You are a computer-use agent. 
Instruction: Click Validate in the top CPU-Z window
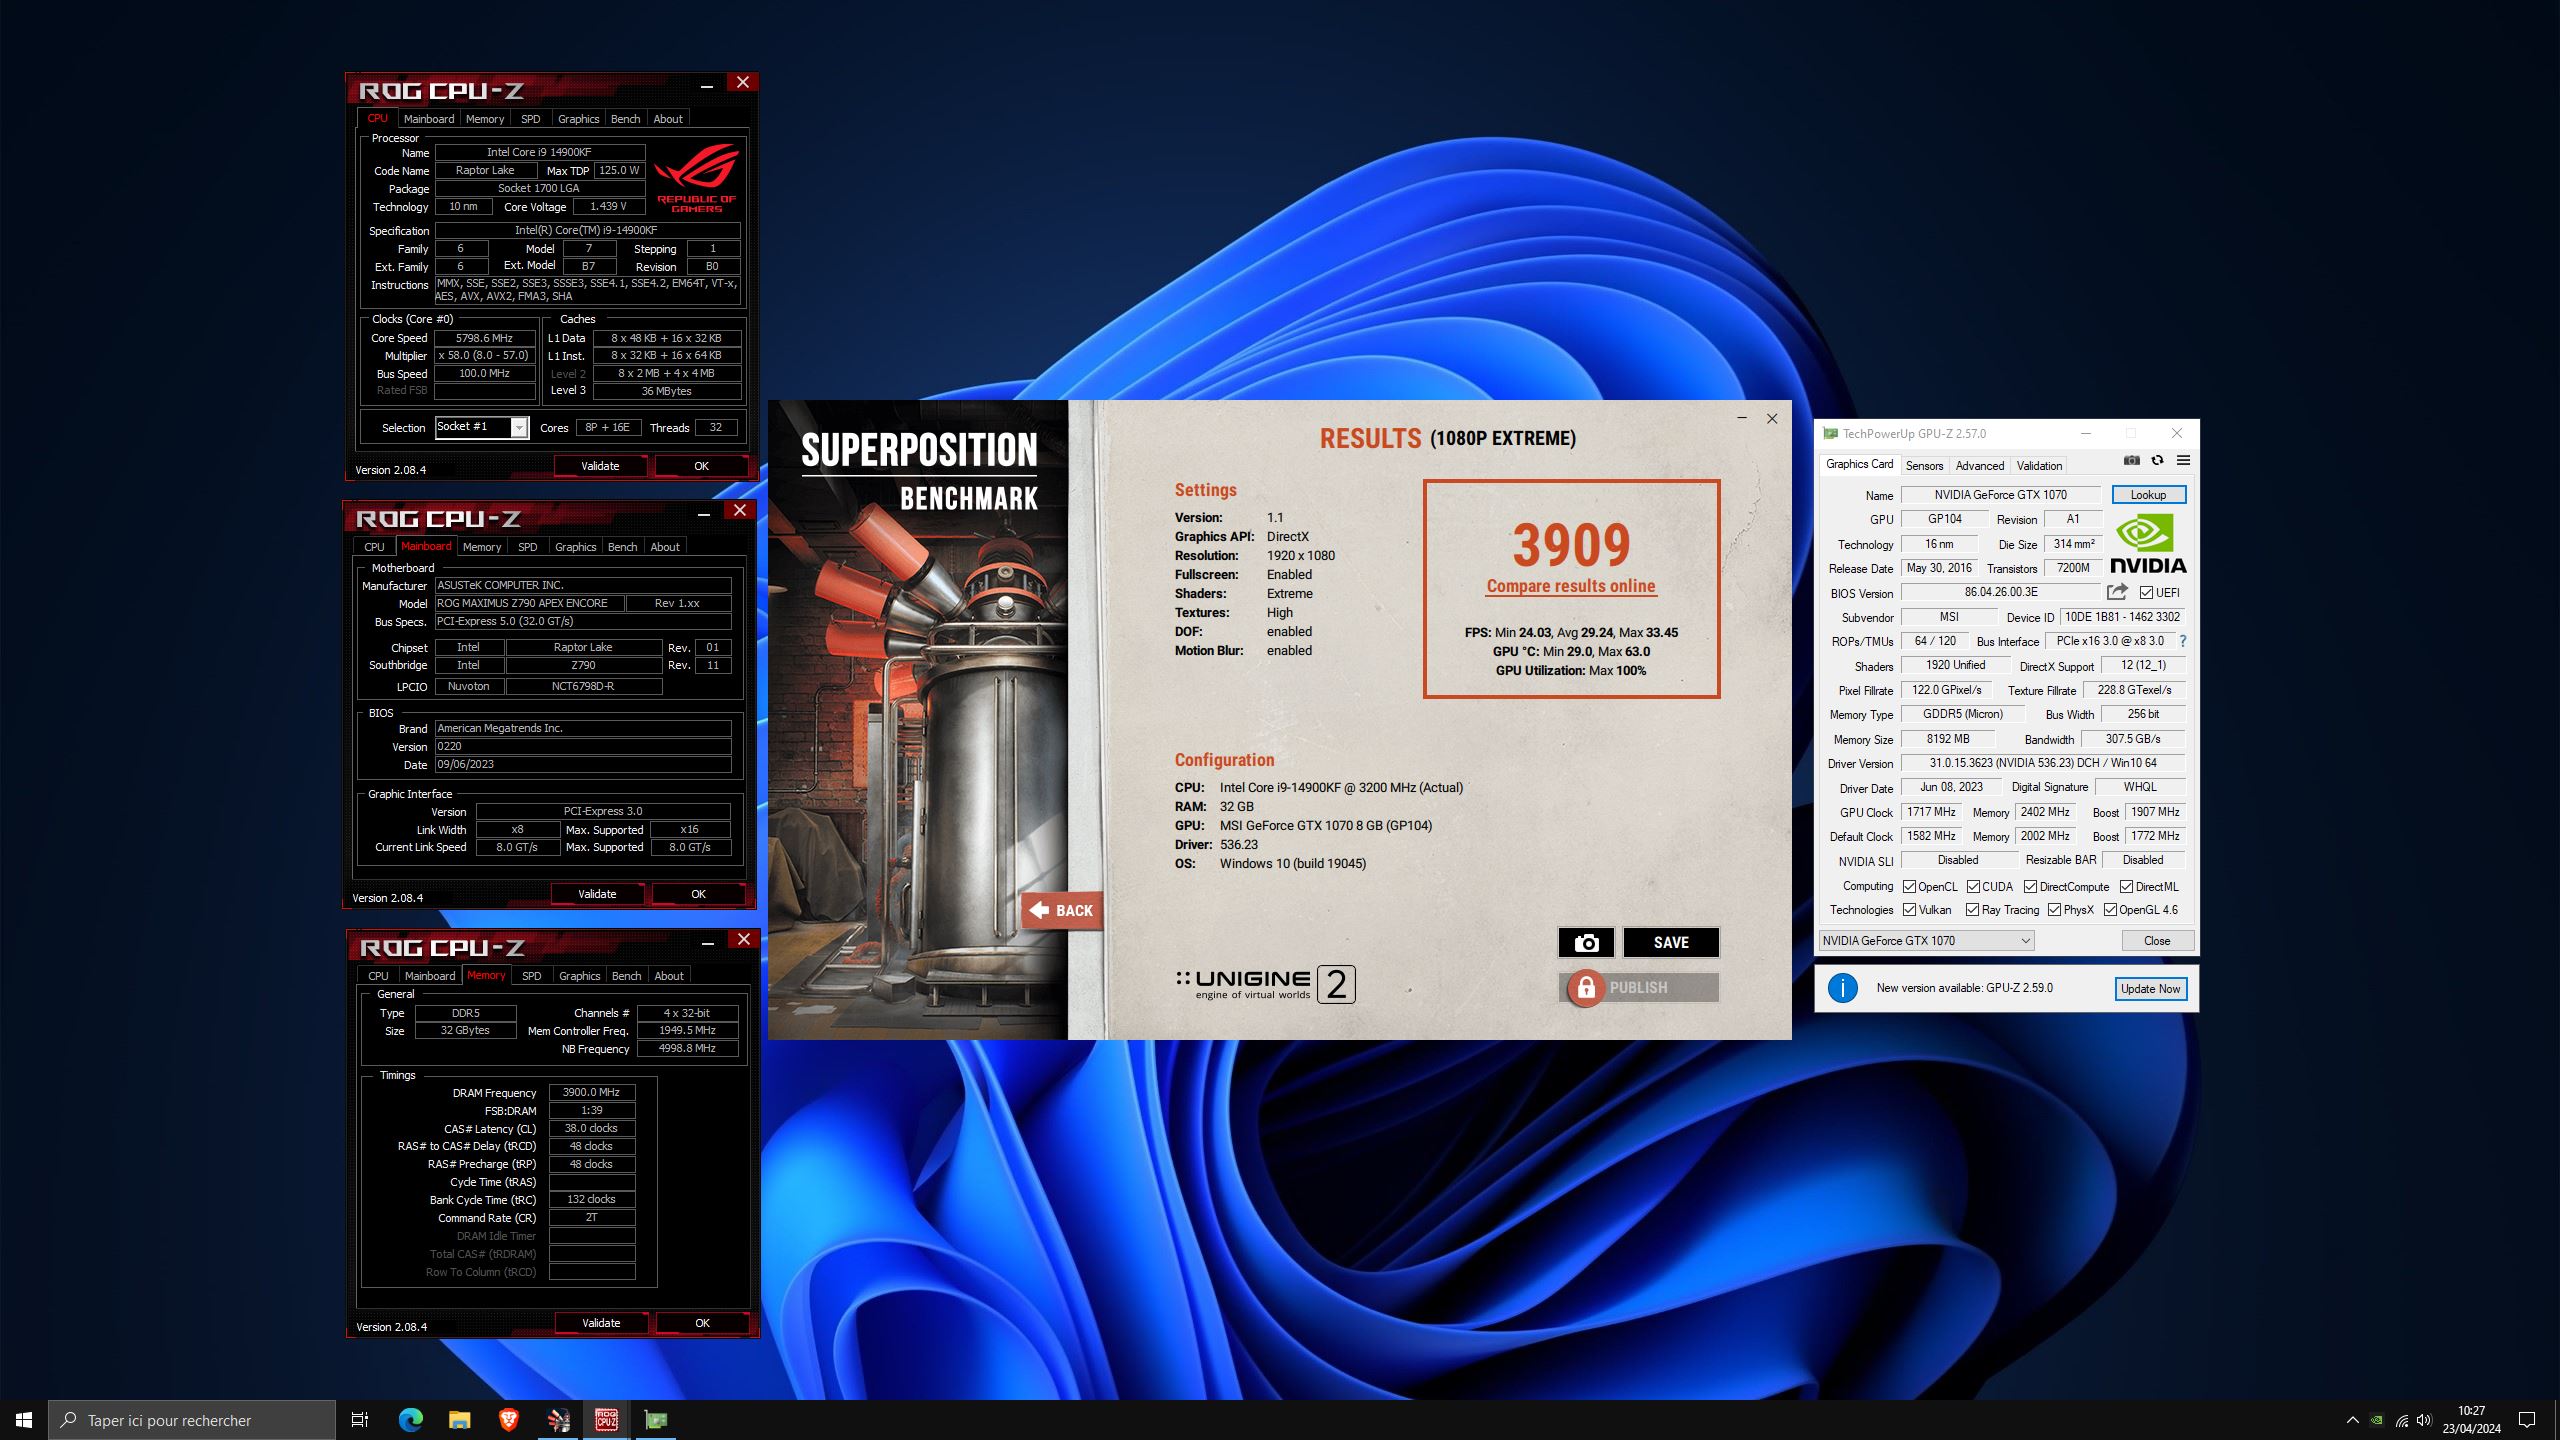600,466
